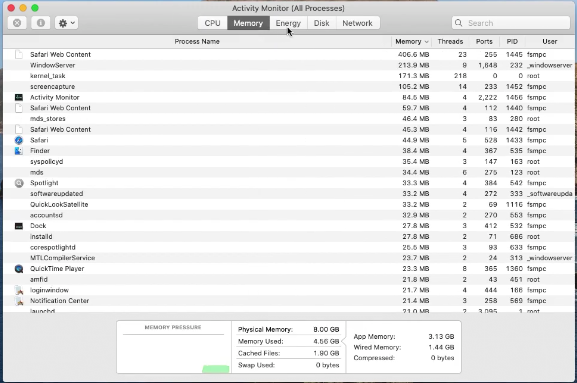
Task: Click the Wired Memory 1.44 GB value
Action: pyautogui.click(x=441, y=347)
